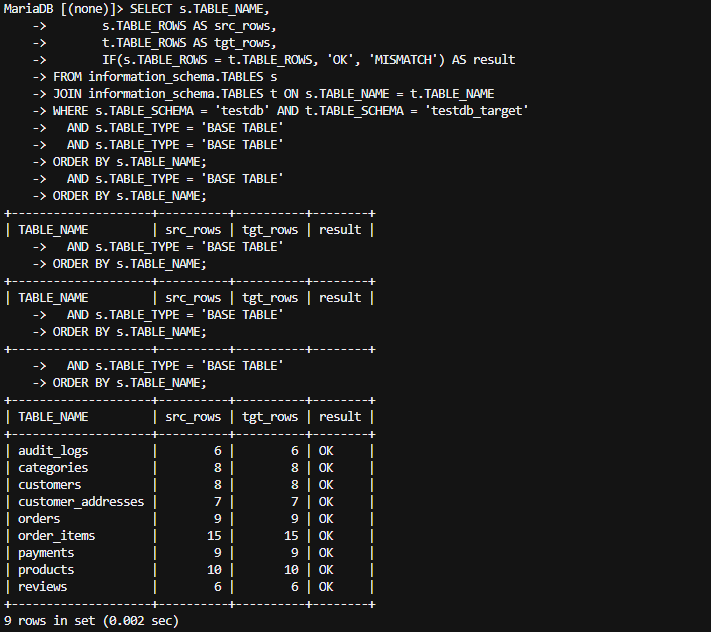Click the src_rows value 10 for products
Viewport: 711px width, 632px height.
214,569
